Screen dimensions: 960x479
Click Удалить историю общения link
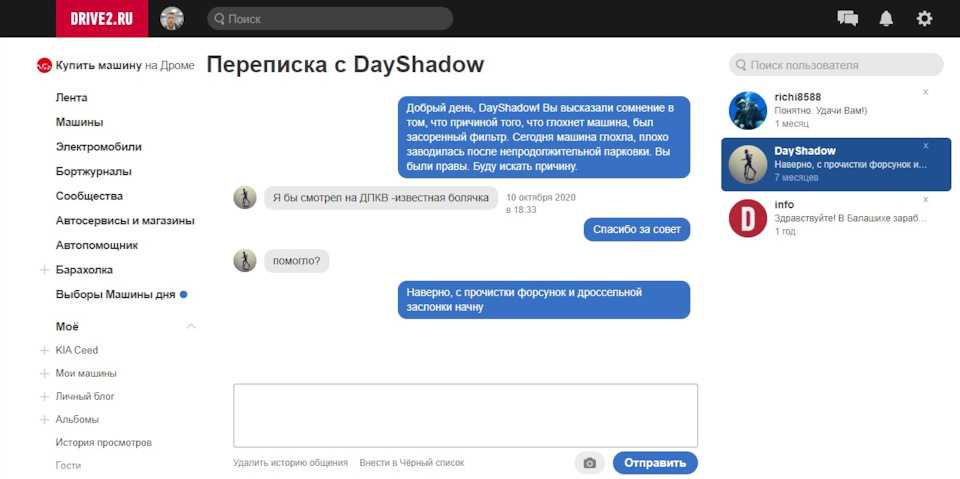pos(290,463)
